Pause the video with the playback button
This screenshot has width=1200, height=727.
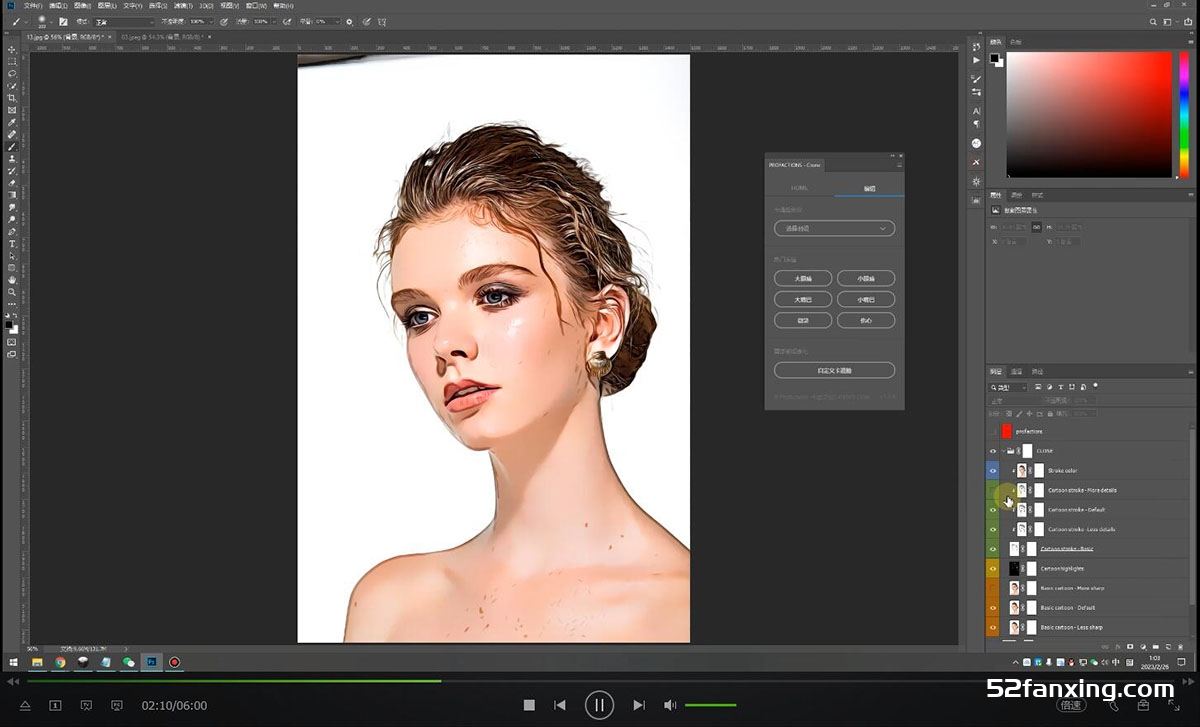(x=598, y=705)
